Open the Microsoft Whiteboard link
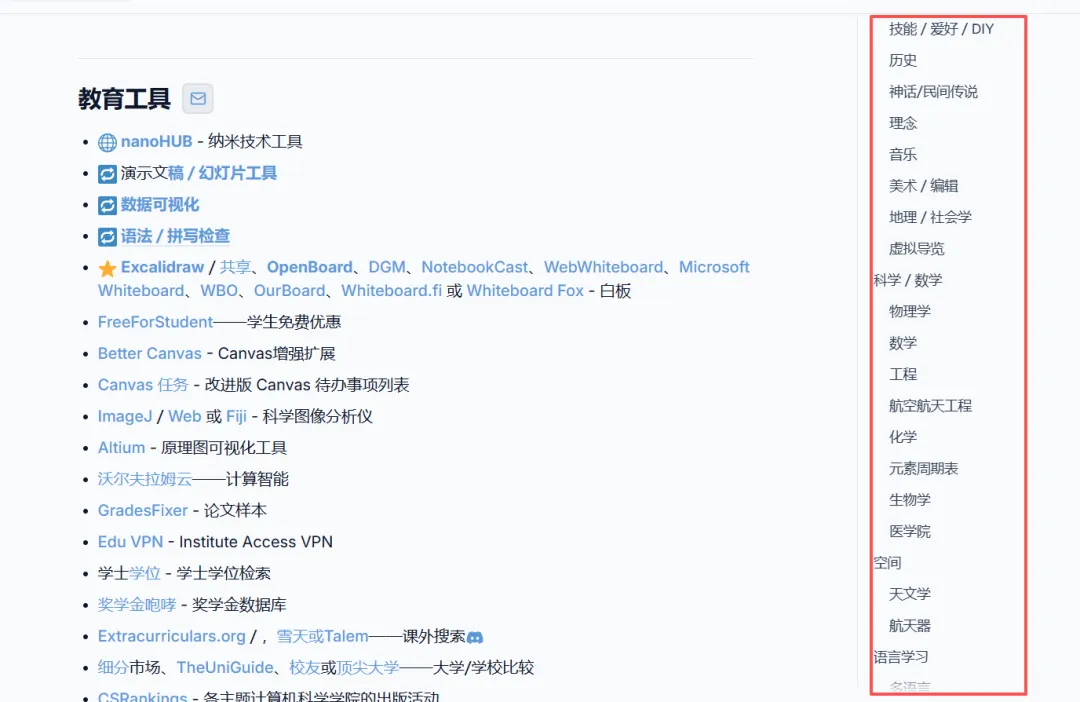Image resolution: width=1080 pixels, height=702 pixels. click(x=714, y=267)
